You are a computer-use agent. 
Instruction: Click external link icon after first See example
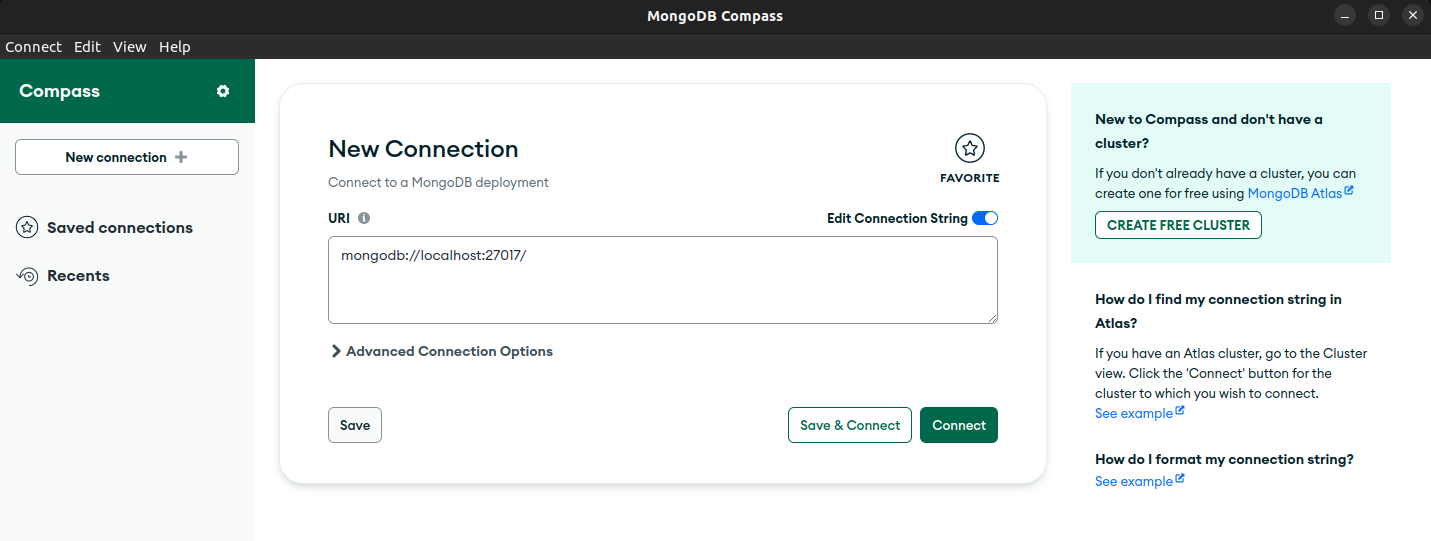tap(1180, 411)
